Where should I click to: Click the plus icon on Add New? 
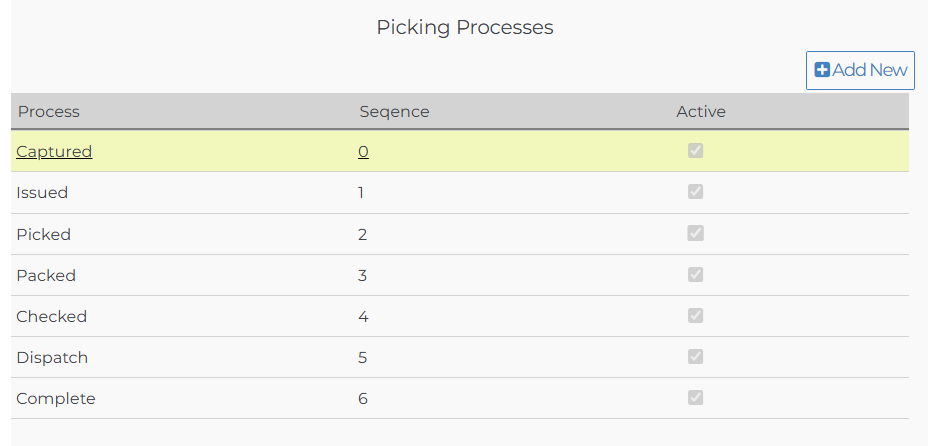click(x=822, y=70)
